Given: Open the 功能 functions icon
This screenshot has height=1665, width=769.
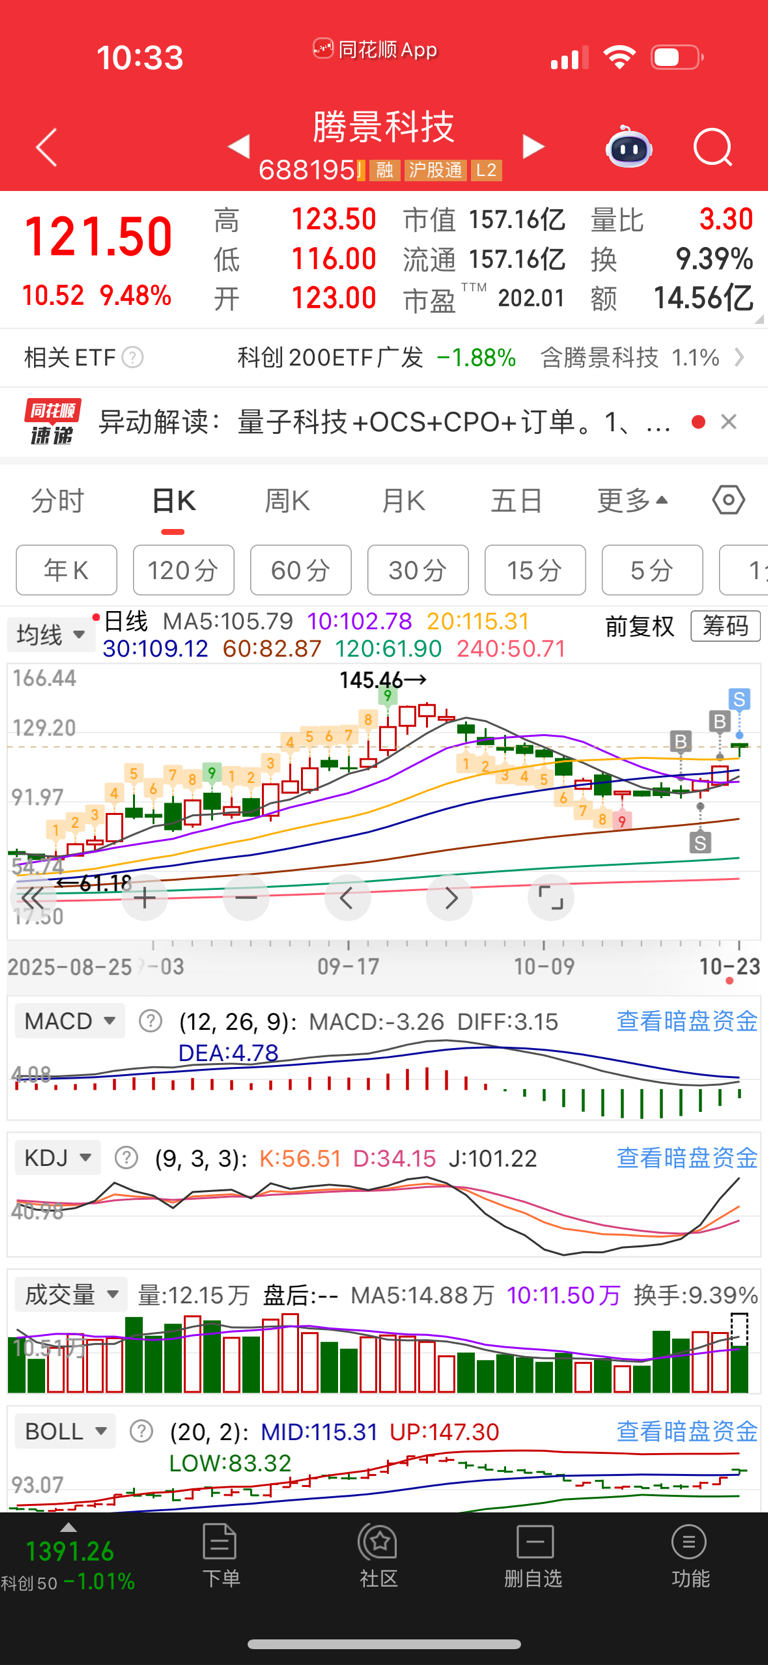Looking at the screenshot, I should click(x=690, y=1556).
